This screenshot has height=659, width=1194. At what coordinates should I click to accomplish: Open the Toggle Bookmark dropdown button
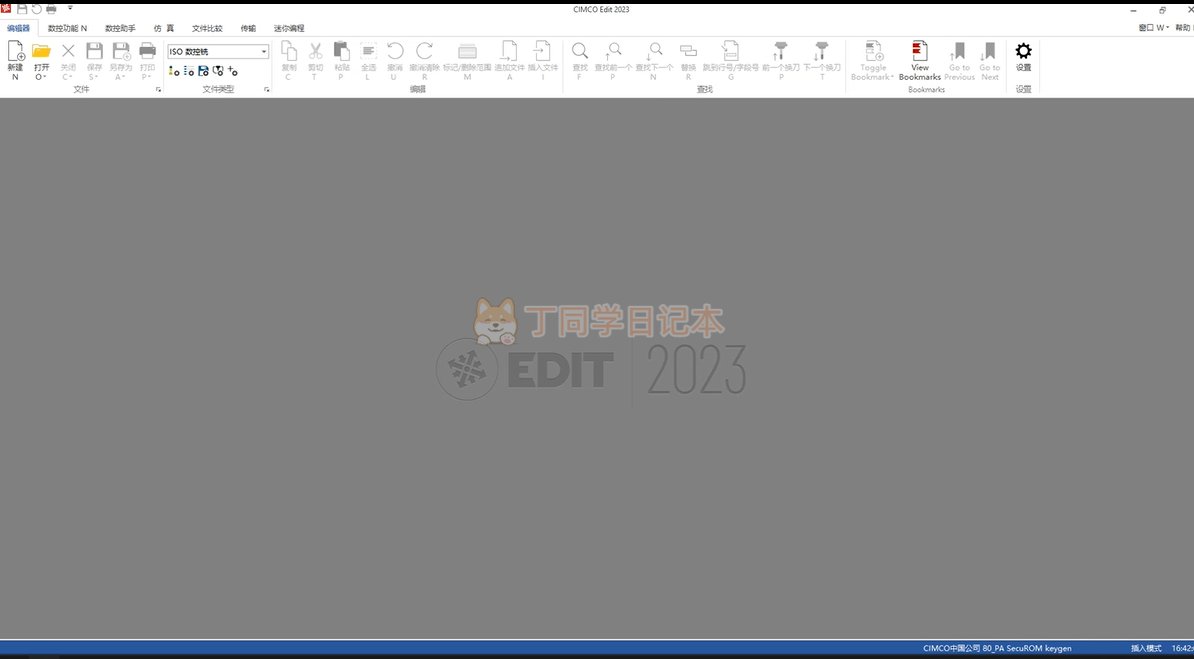tap(873, 60)
